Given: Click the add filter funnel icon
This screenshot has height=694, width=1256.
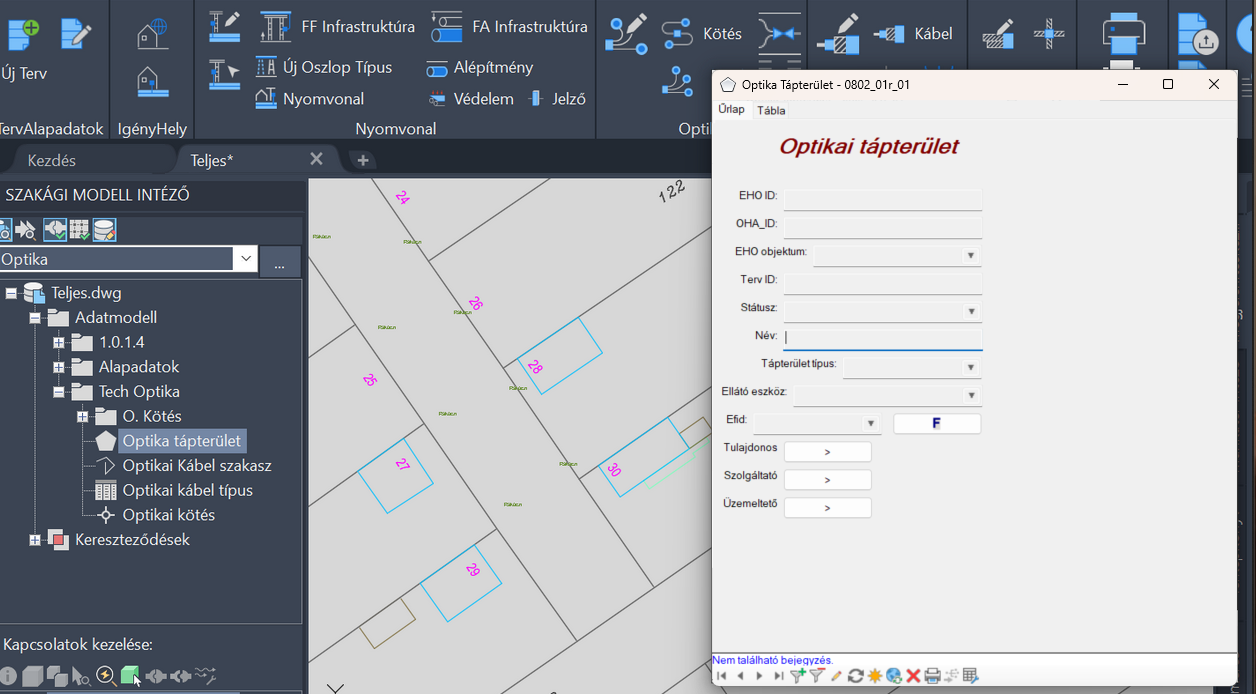Looking at the screenshot, I should click(797, 676).
